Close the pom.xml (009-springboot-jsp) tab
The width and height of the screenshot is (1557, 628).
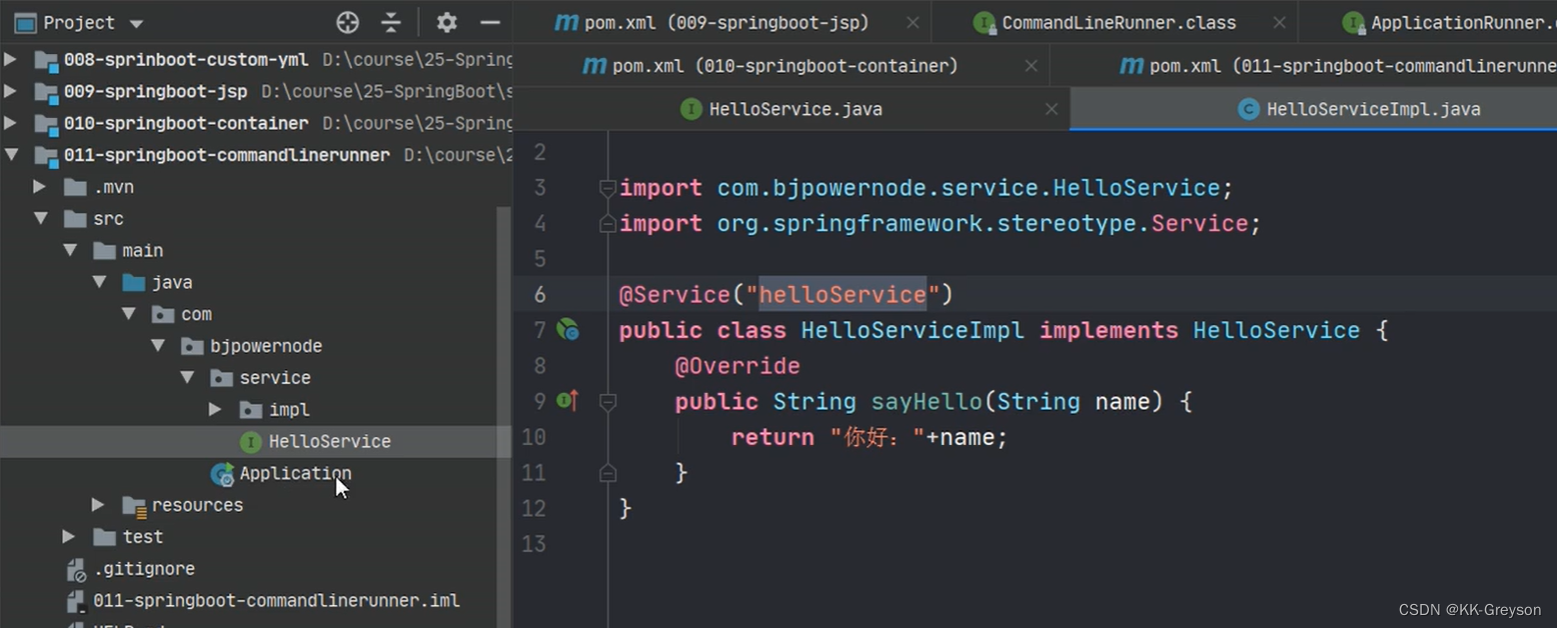[912, 22]
